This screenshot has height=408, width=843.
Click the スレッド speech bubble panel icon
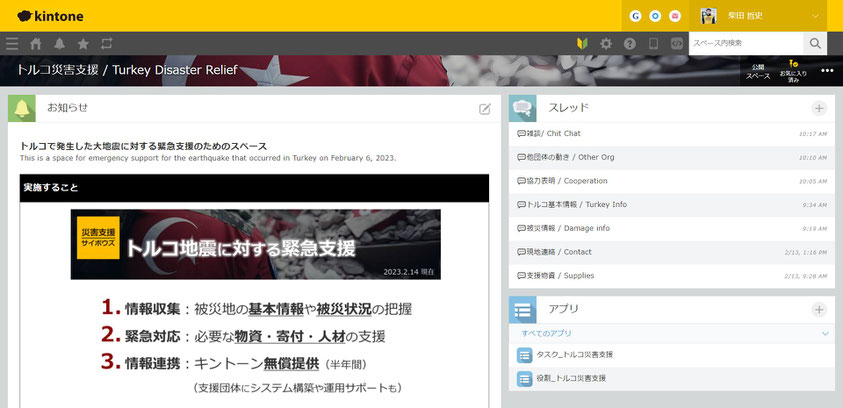pos(523,109)
